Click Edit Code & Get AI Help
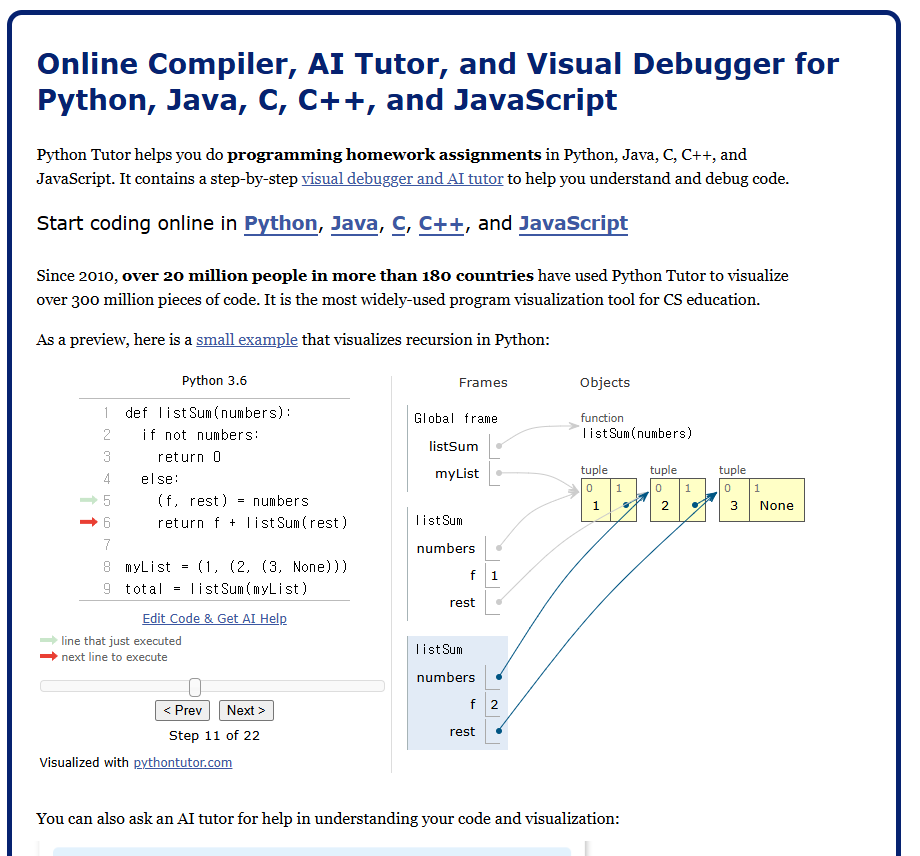Viewport: 920px width, 856px height. click(x=215, y=618)
